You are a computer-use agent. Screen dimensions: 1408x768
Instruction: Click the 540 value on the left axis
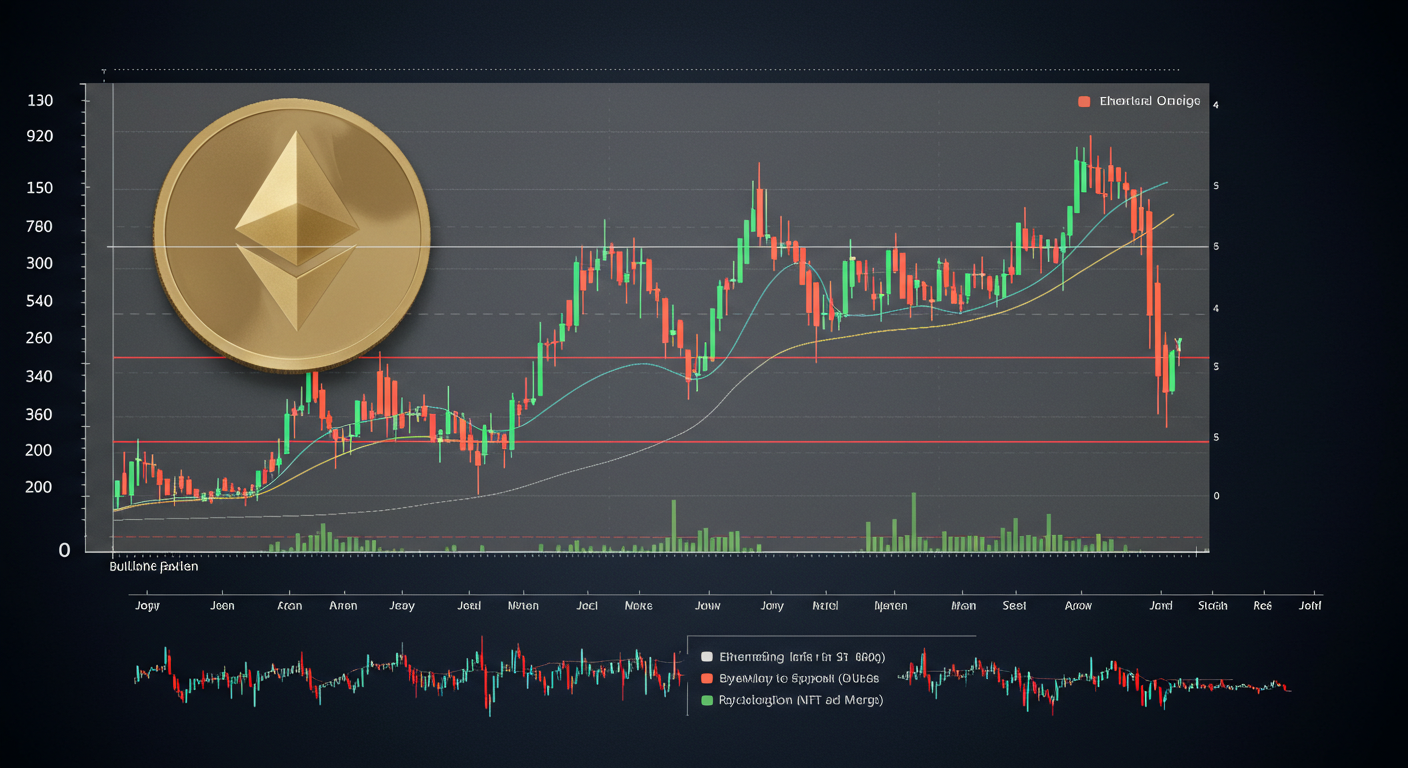pyautogui.click(x=40, y=301)
